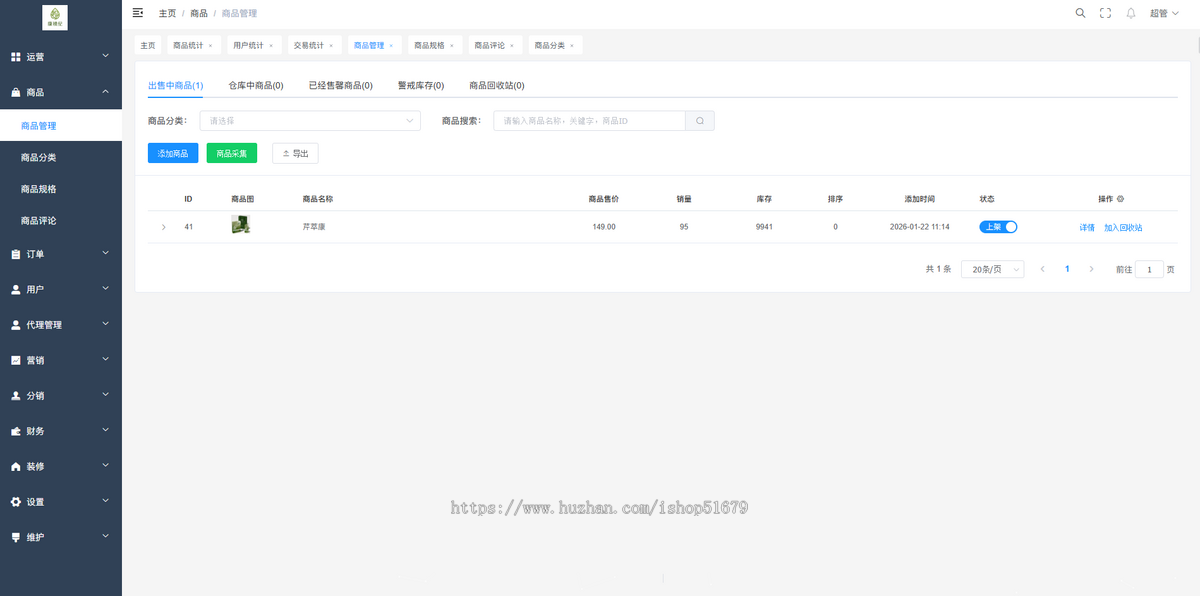1200x596 pixels.
Task: Click 商品 in the breadcrumb
Action: point(199,13)
